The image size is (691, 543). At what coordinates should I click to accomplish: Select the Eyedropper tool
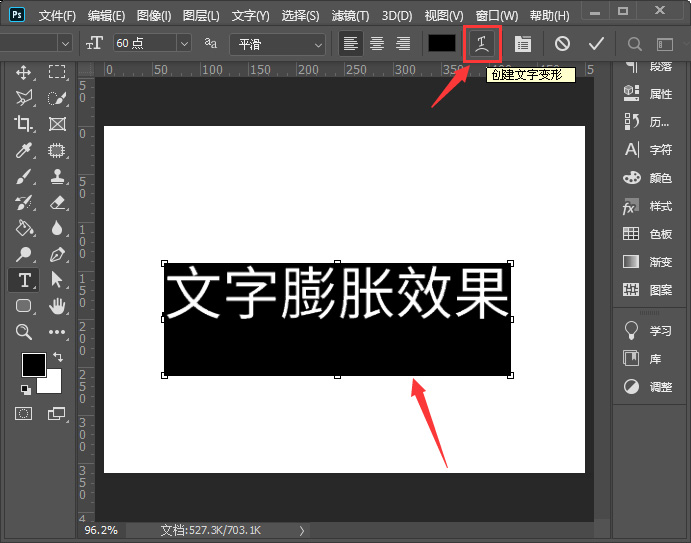pyautogui.click(x=23, y=150)
